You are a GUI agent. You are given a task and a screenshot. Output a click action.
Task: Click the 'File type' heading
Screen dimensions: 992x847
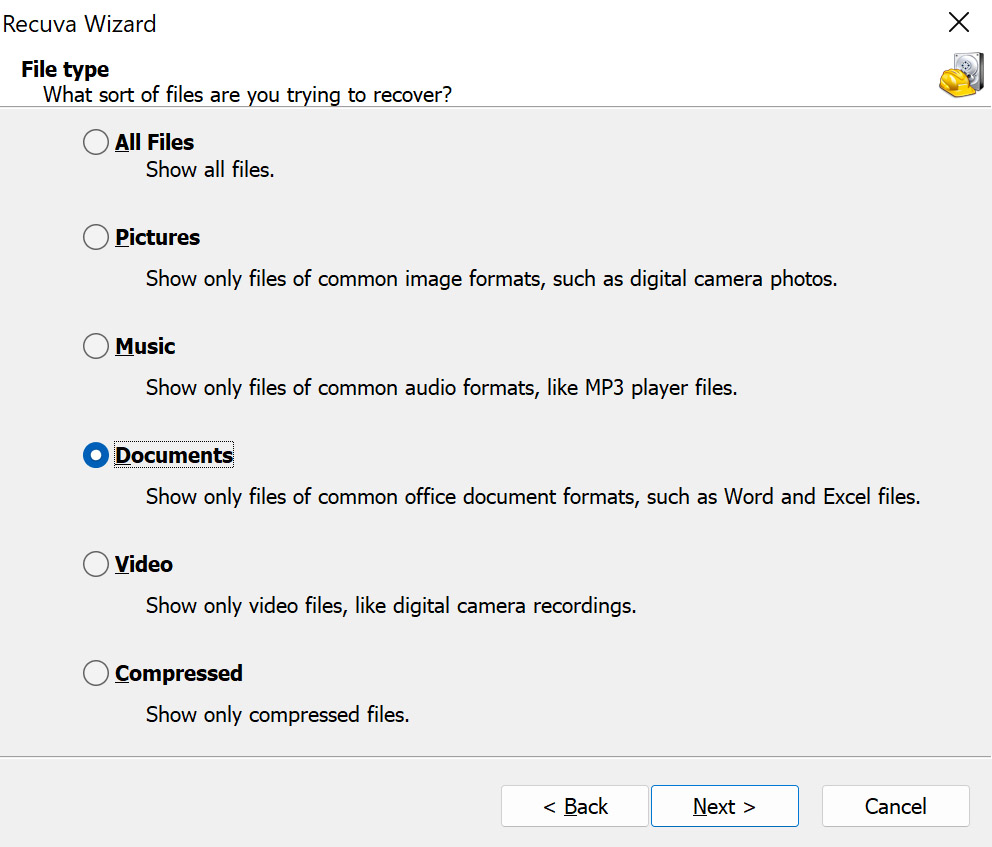(65, 69)
